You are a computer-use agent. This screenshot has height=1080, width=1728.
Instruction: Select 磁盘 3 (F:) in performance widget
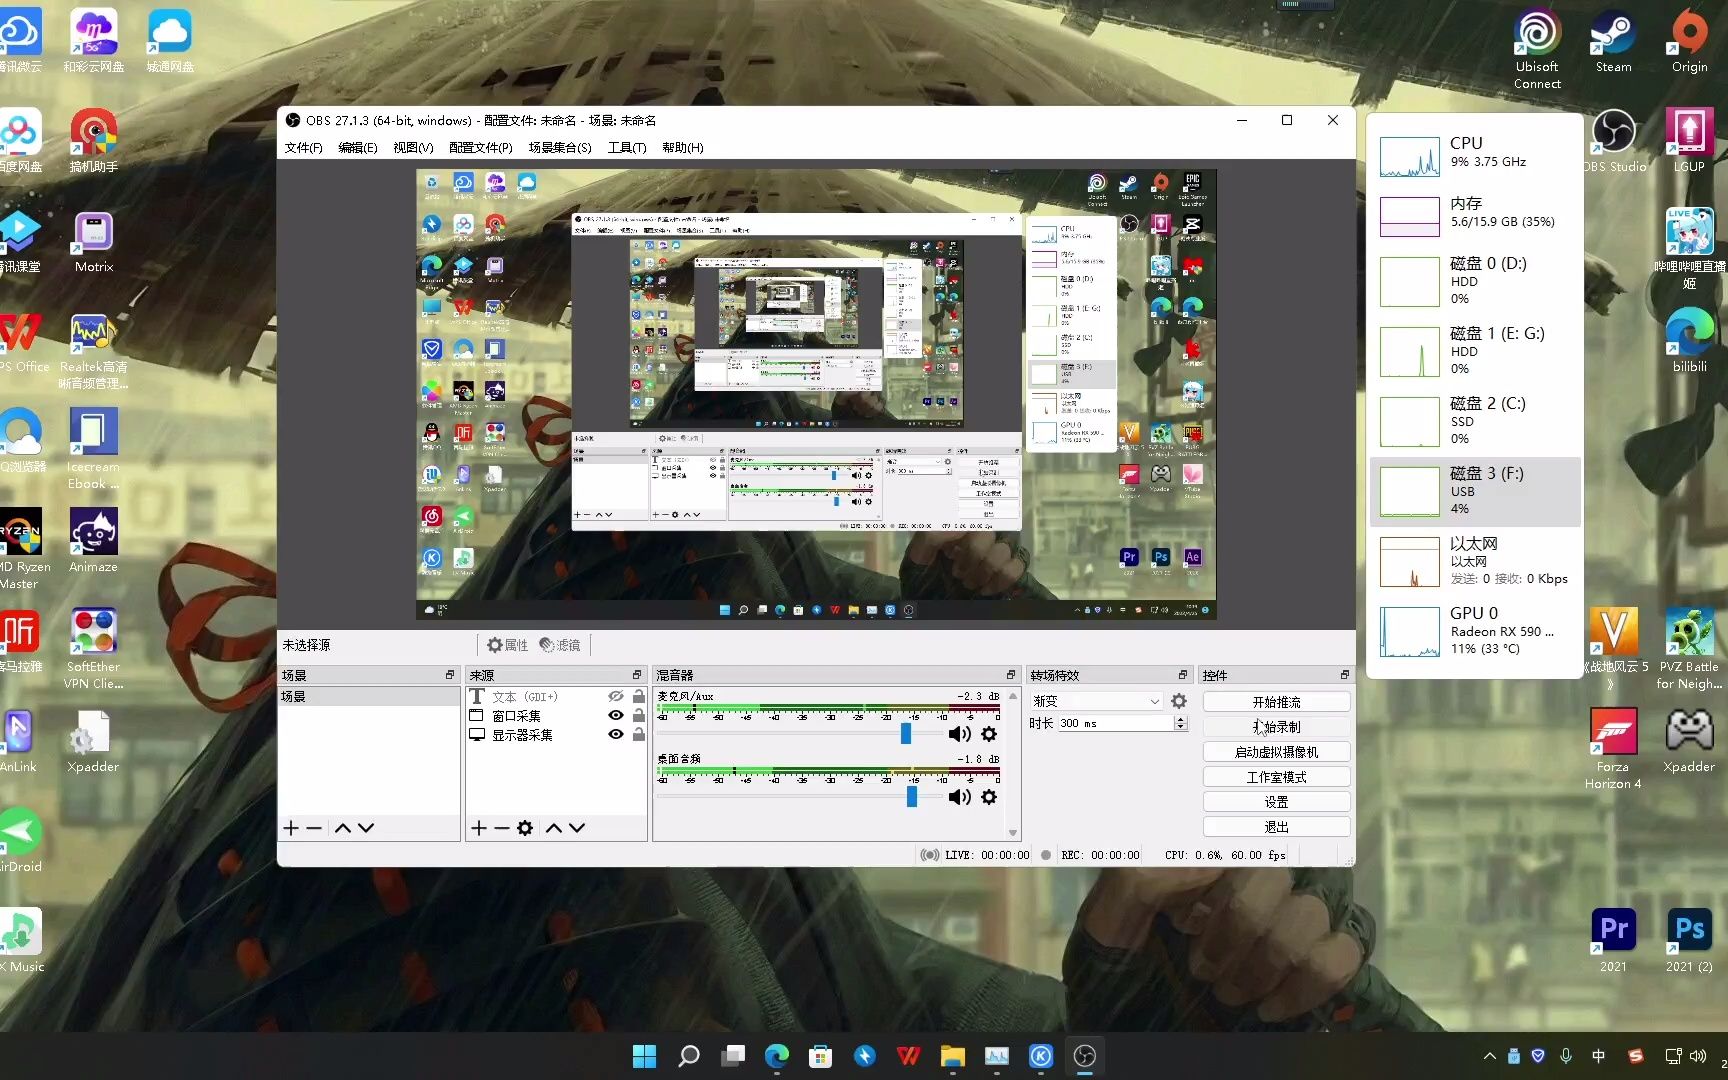[1475, 491]
